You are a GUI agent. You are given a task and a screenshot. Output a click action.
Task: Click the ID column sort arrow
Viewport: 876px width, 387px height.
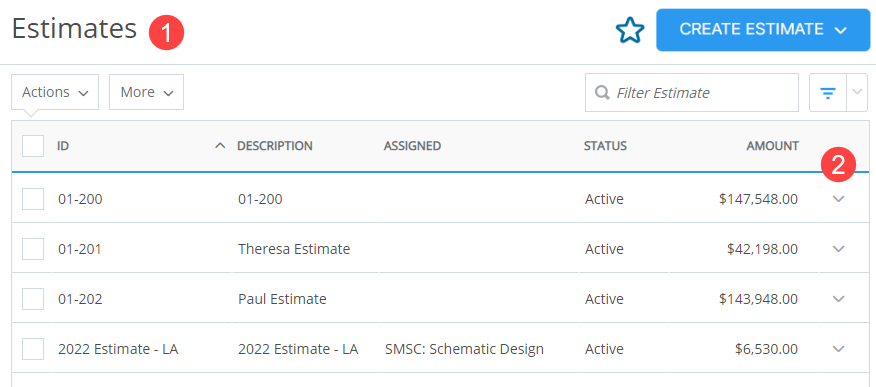point(220,146)
